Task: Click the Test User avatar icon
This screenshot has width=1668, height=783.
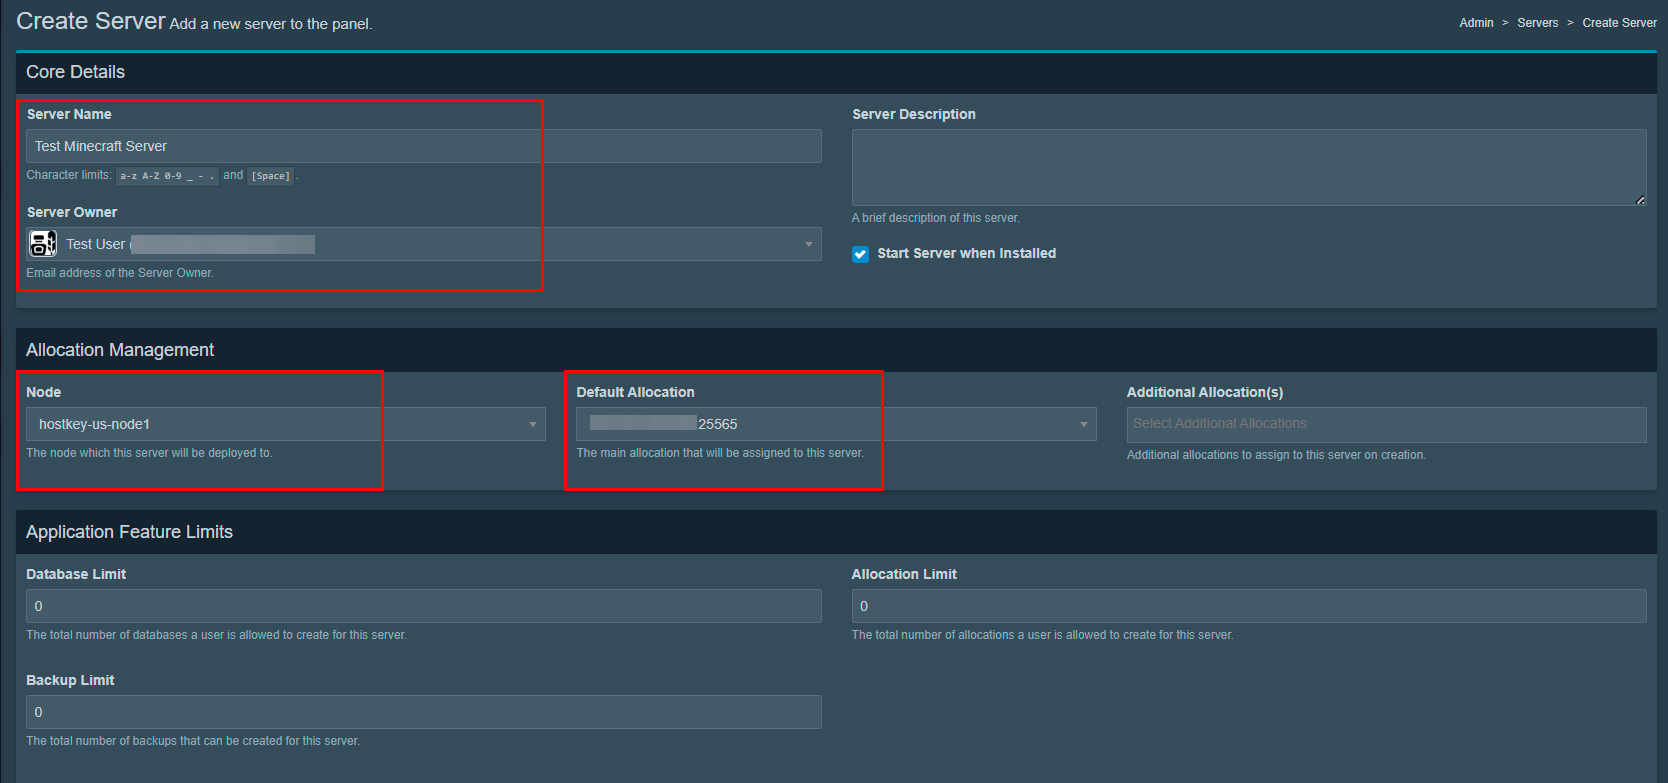Action: coord(43,244)
